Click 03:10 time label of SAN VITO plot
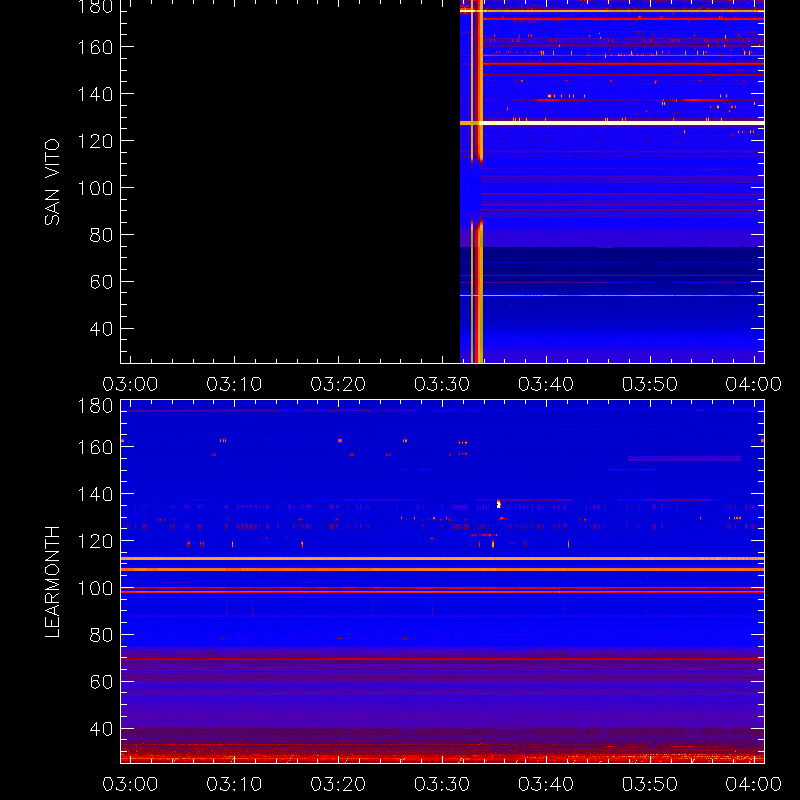The height and width of the screenshot is (800, 800). click(234, 384)
